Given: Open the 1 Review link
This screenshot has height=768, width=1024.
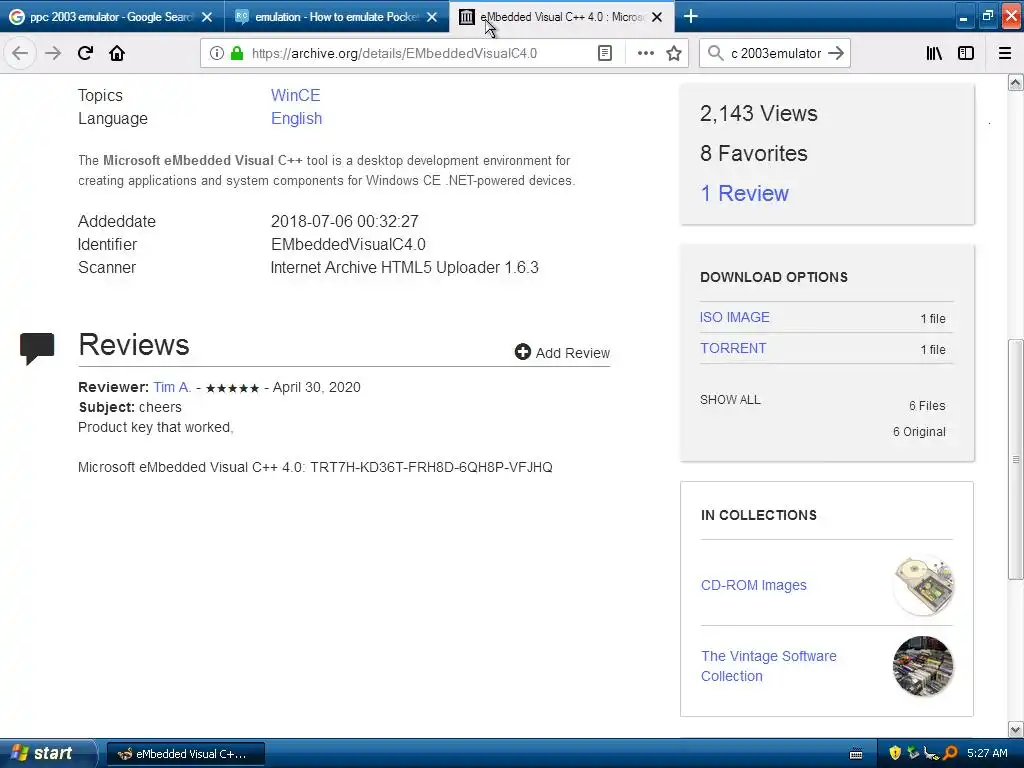Looking at the screenshot, I should [x=744, y=193].
